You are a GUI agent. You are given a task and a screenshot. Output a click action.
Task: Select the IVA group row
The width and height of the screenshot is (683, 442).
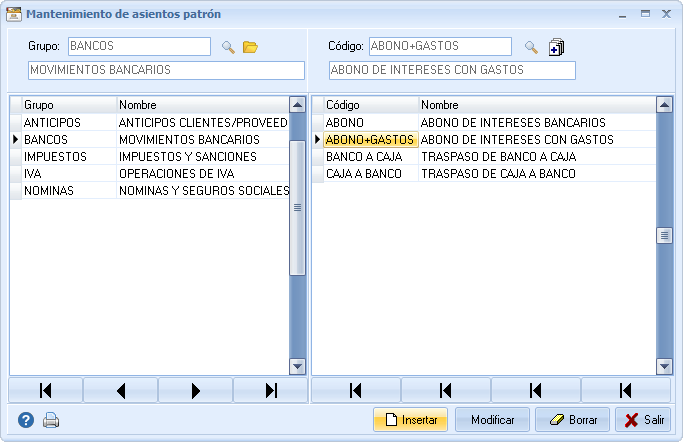click(149, 174)
